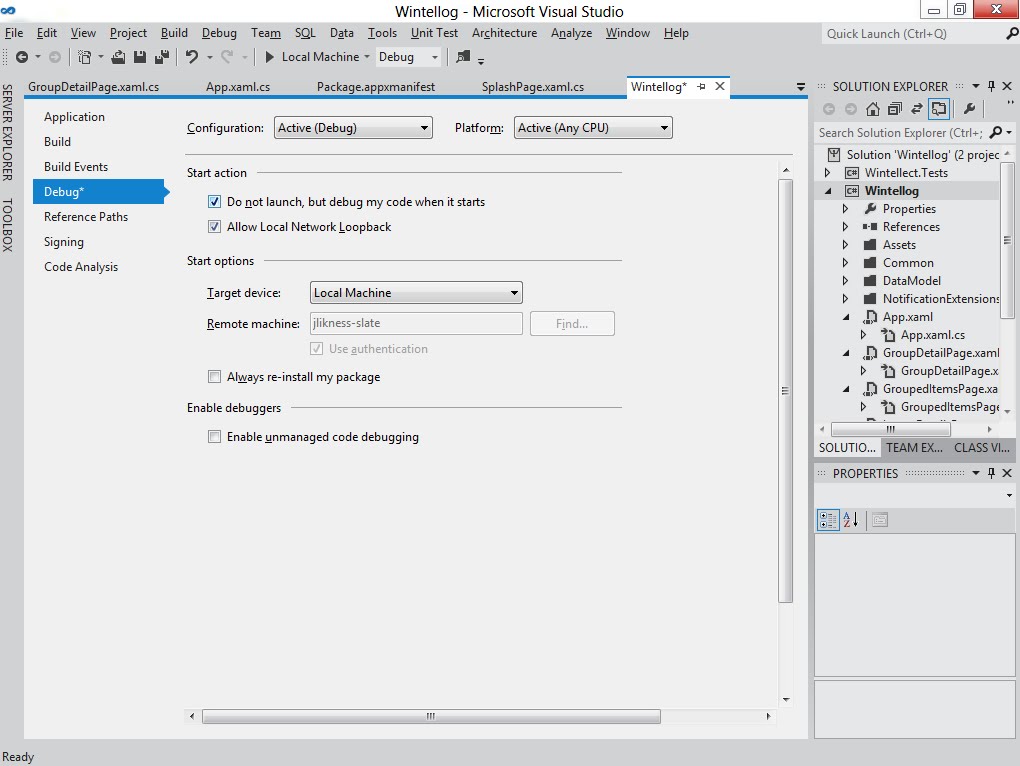Open the Local Machine dropdown arrow in toolbar
Viewport: 1020px width, 766px height.
(367, 57)
